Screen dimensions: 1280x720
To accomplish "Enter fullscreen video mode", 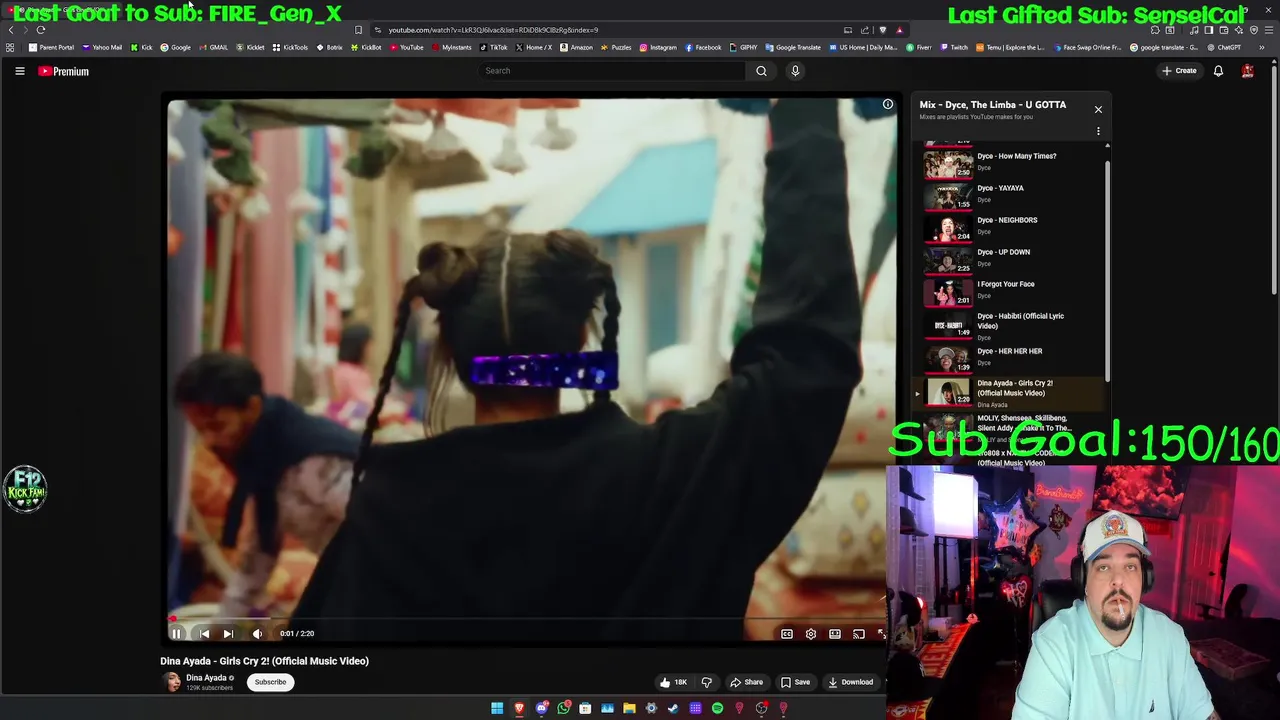I will coord(881,634).
